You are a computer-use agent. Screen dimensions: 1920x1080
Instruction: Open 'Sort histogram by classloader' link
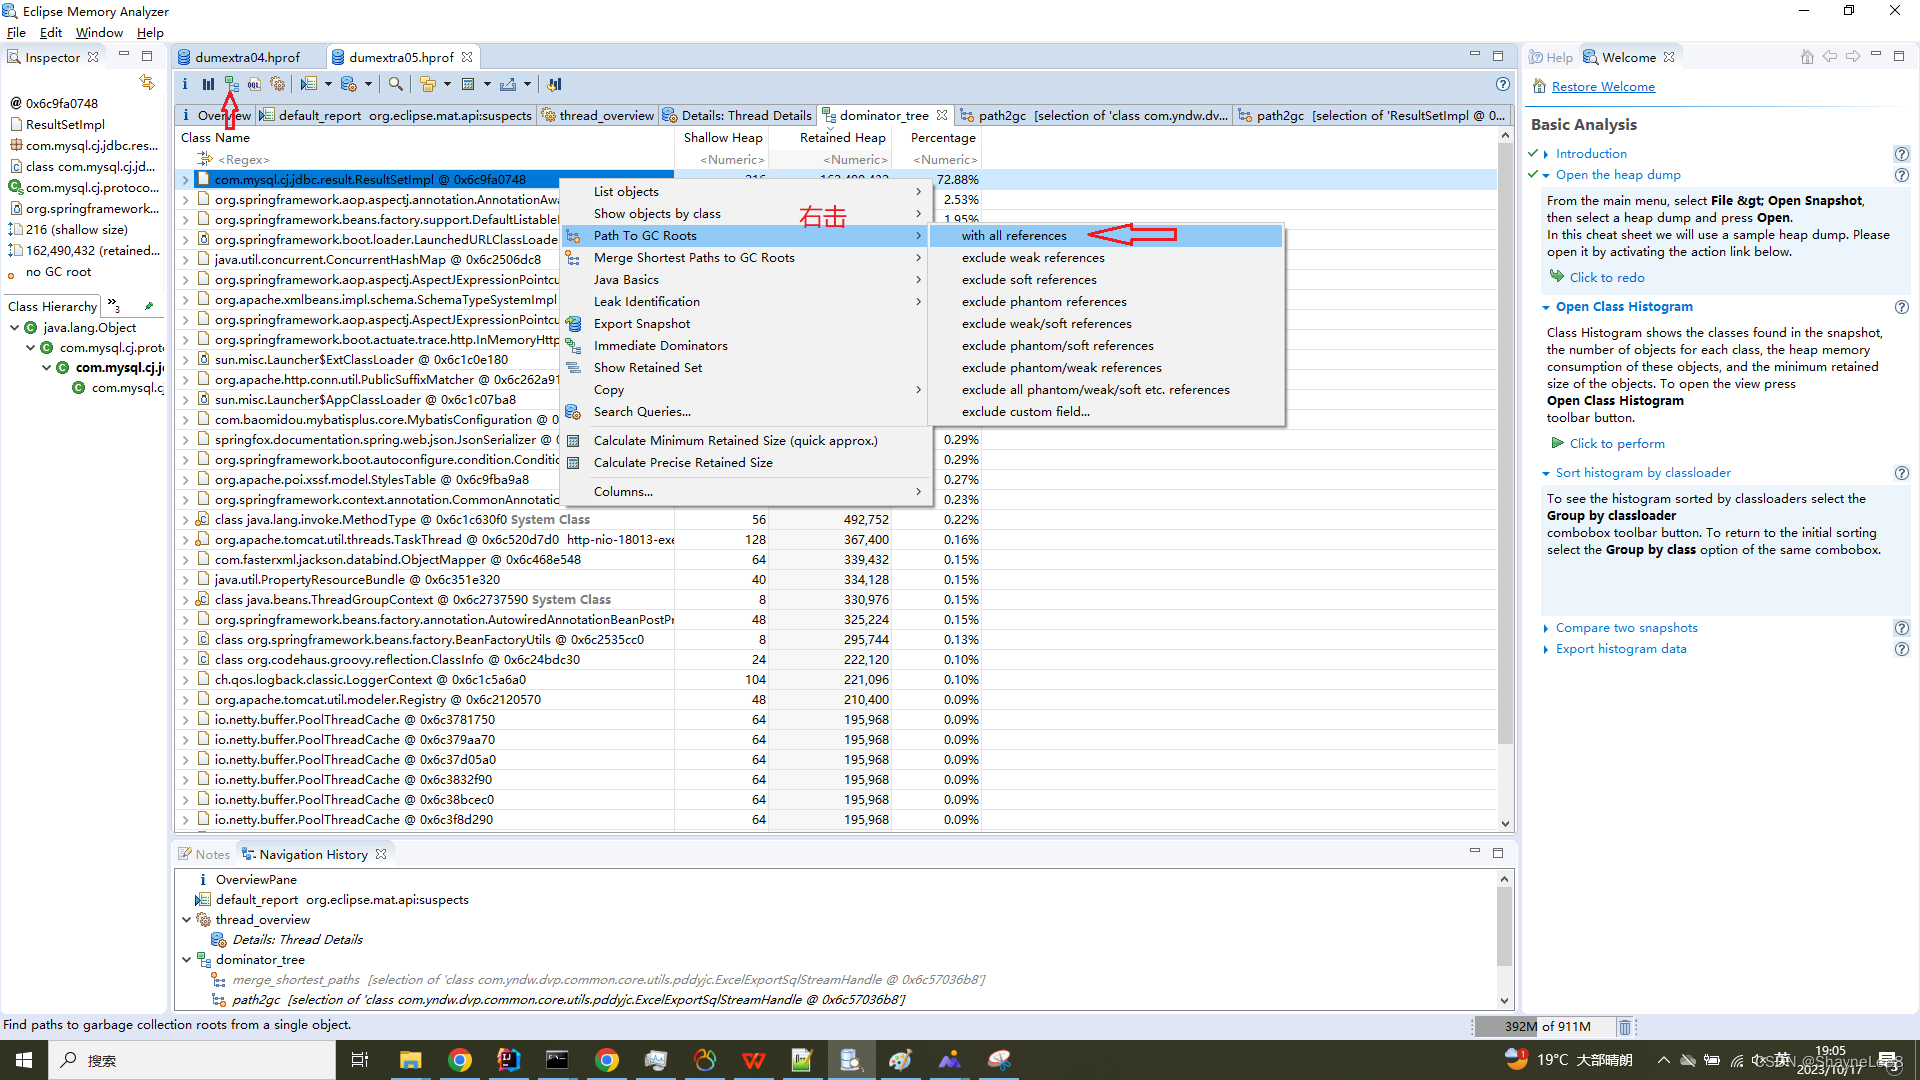(1643, 473)
